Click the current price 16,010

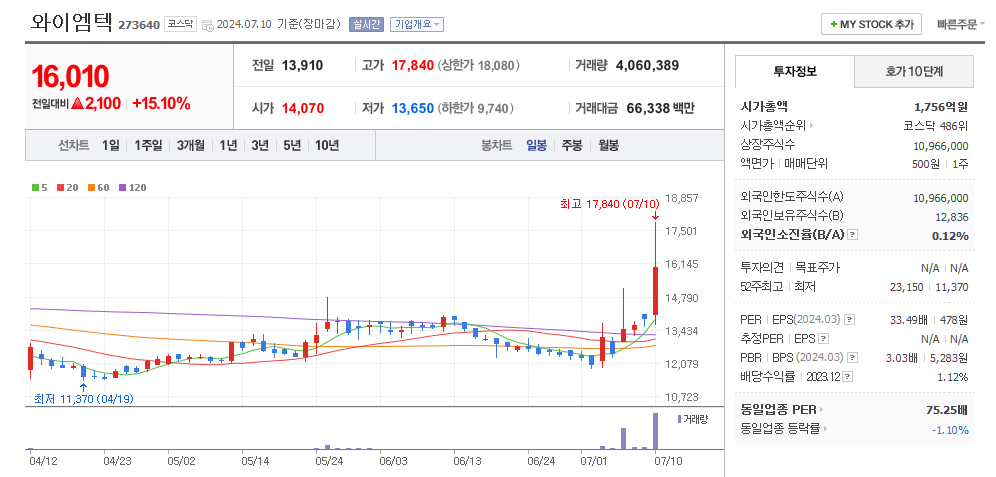click(71, 76)
